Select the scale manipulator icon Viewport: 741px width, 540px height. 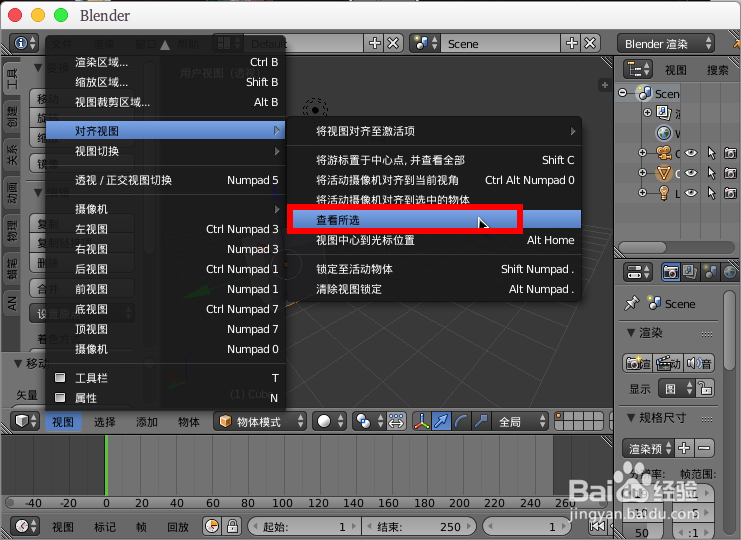coord(481,421)
